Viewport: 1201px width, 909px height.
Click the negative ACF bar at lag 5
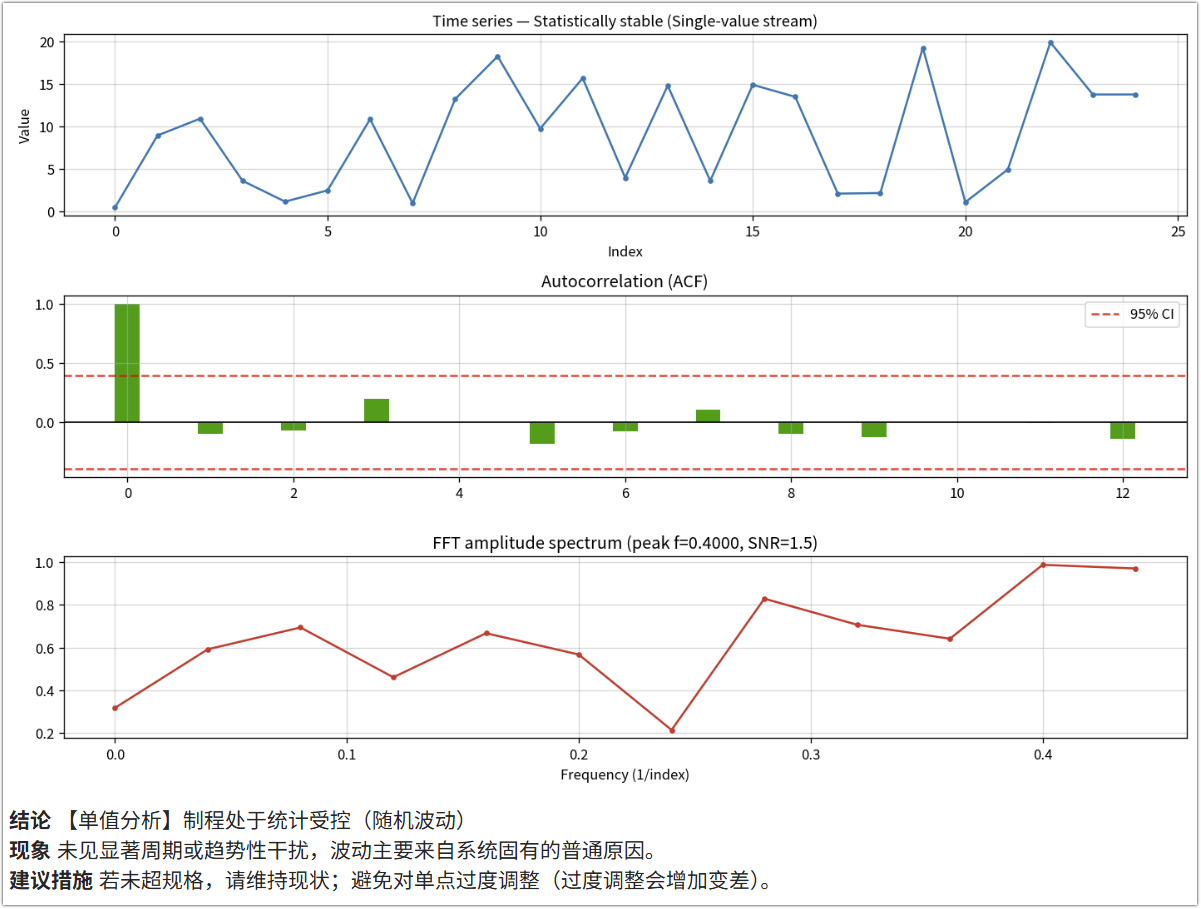click(x=542, y=433)
